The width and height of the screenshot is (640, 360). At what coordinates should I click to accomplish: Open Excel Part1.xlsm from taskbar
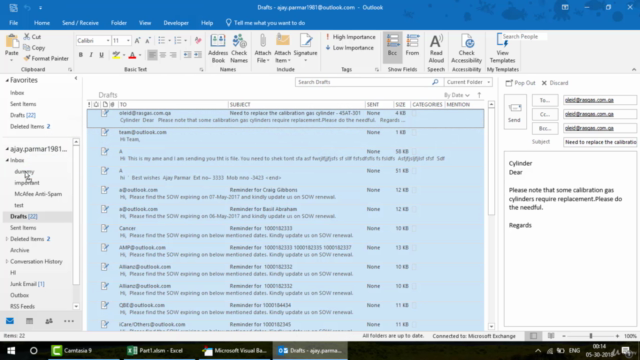156,351
